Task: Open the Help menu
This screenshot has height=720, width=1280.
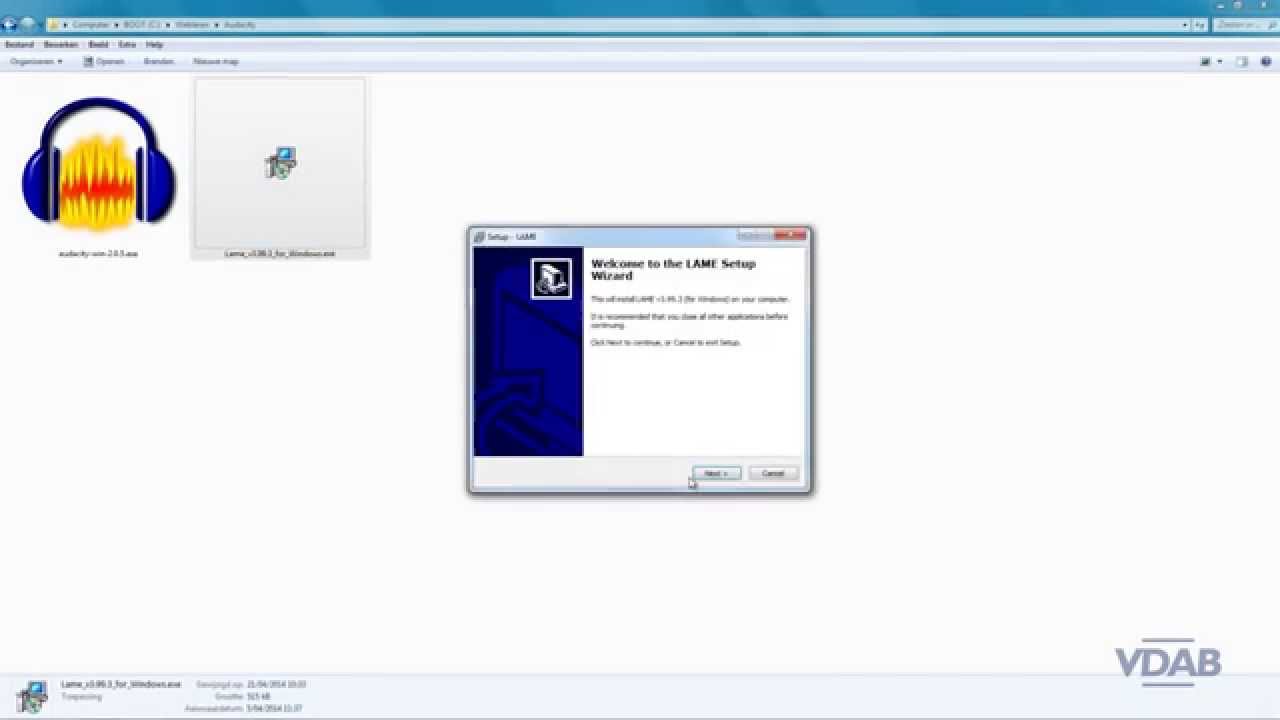Action: (154, 45)
